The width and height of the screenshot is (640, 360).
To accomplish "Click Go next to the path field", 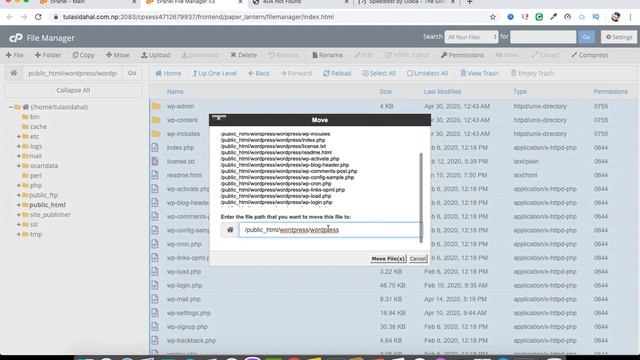I will coord(132,73).
